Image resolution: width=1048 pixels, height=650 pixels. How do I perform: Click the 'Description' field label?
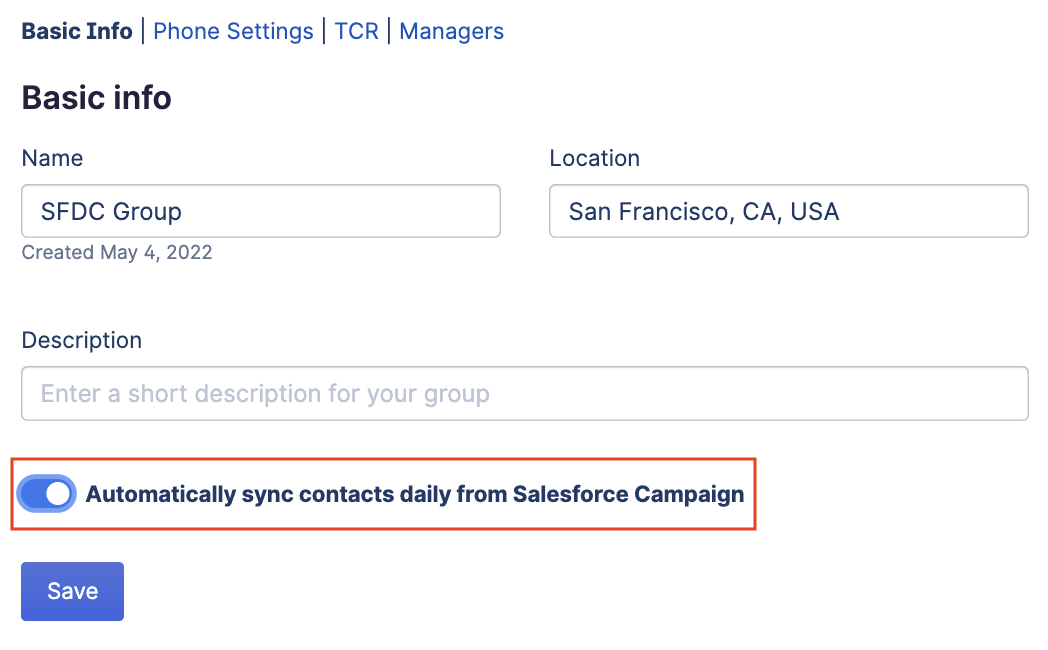coord(82,340)
